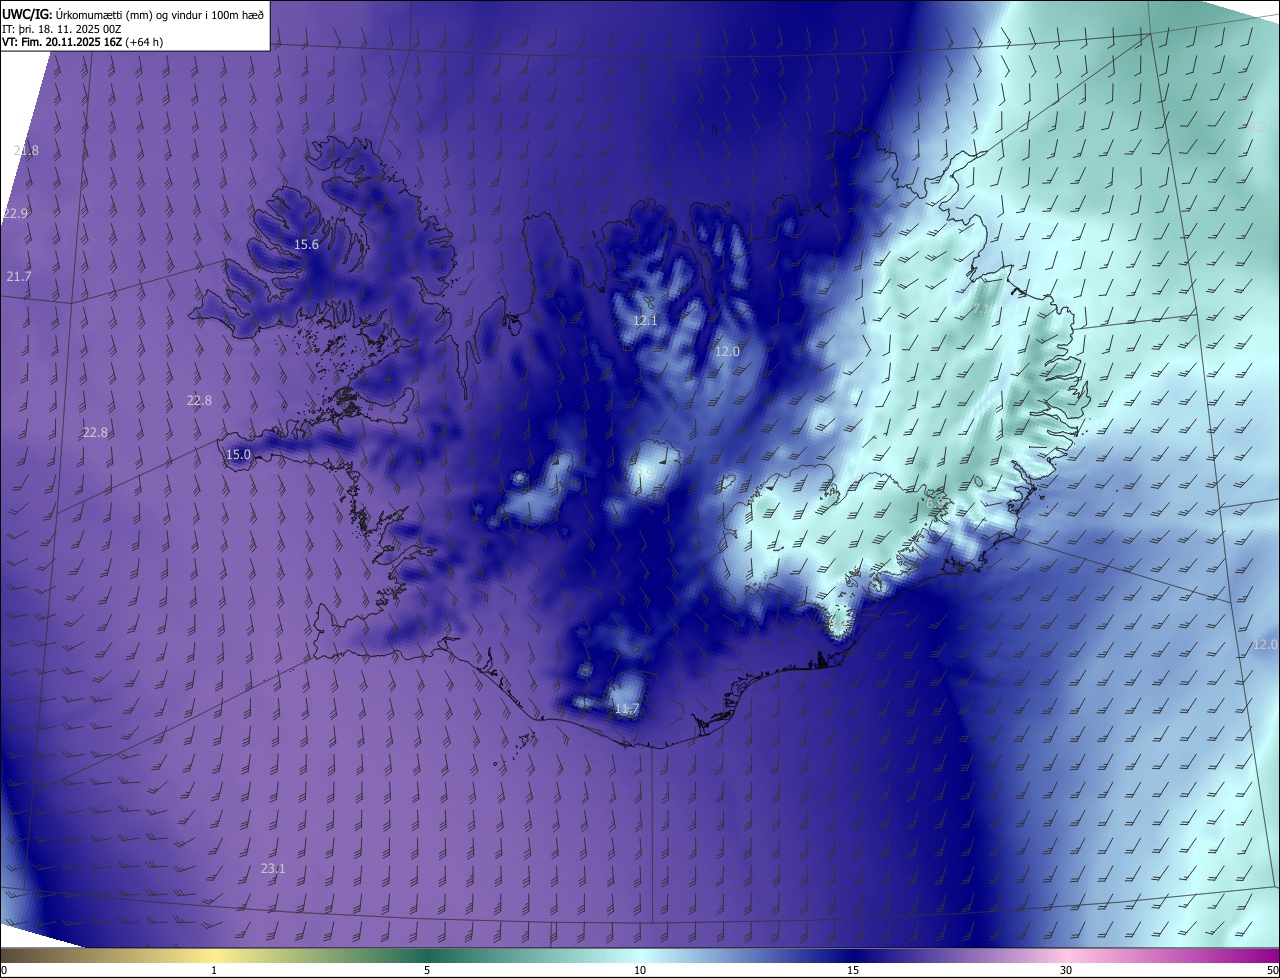Click the 23.1 value over the southwest ocean
The height and width of the screenshot is (978, 1280).
pos(273,869)
